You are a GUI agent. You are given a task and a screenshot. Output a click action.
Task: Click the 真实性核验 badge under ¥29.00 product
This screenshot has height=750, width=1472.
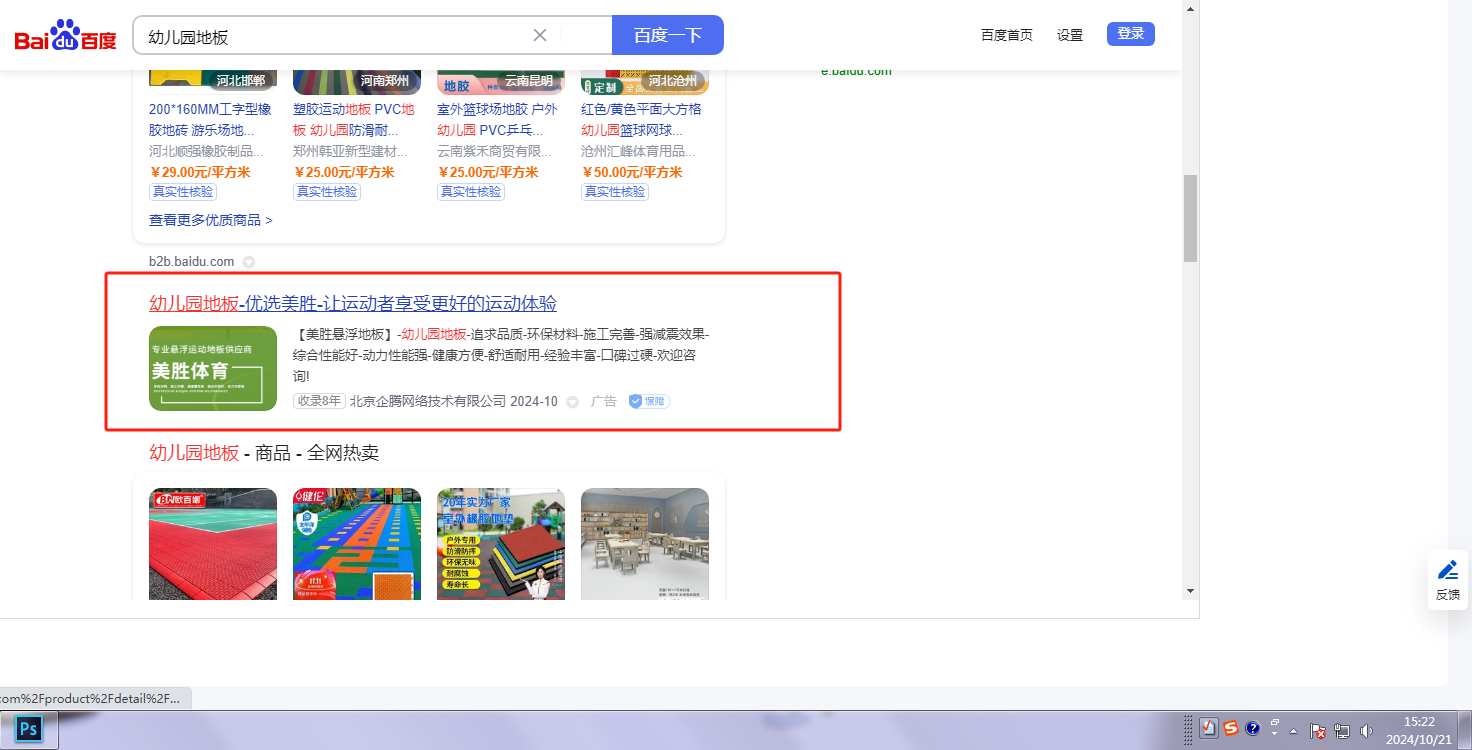click(x=183, y=192)
